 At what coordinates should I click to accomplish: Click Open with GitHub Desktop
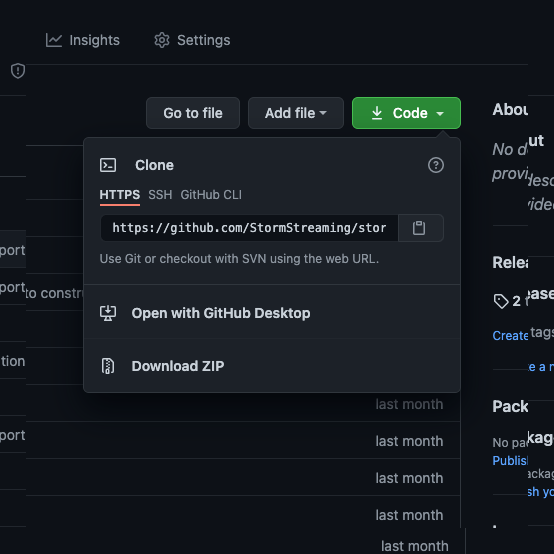pyautogui.click(x=272, y=313)
